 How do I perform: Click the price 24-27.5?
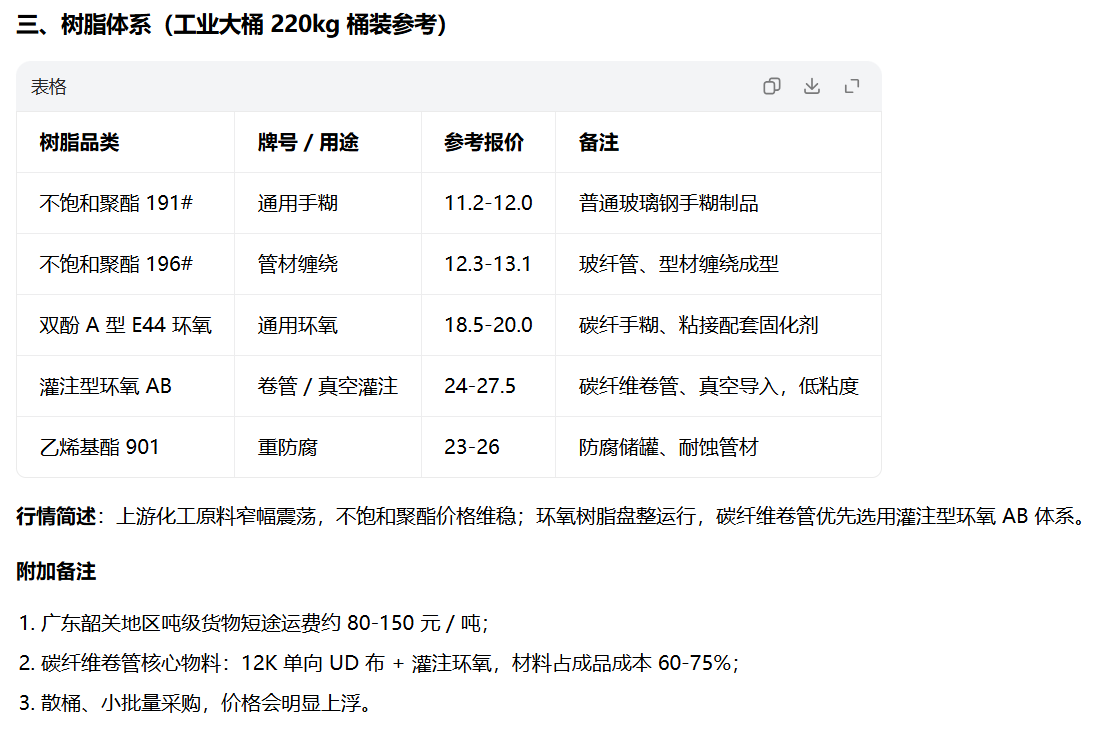pyautogui.click(x=479, y=386)
